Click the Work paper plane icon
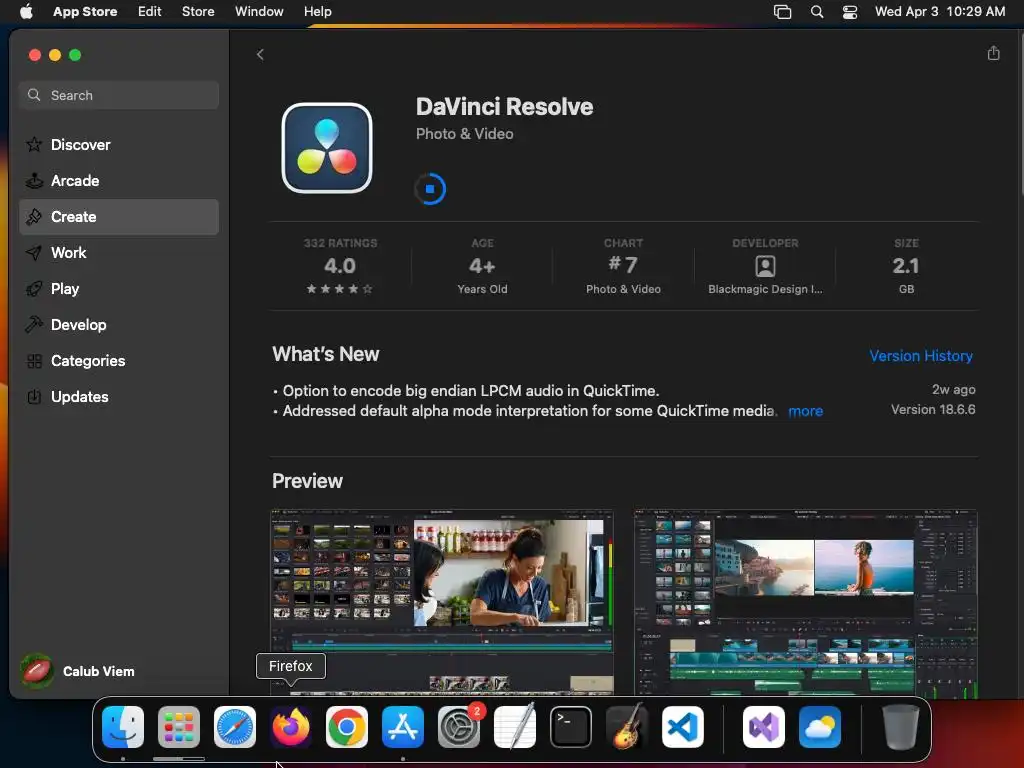This screenshot has width=1024, height=768. click(x=34, y=253)
